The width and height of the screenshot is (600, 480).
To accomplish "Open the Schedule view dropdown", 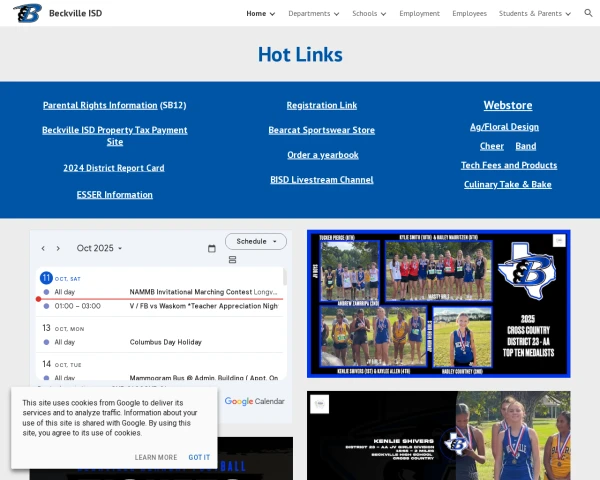I will click(256, 242).
